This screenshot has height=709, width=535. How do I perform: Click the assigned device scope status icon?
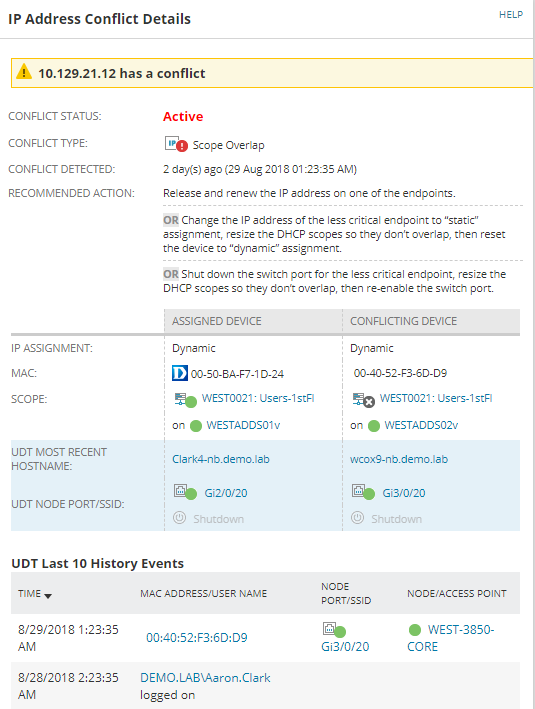coord(185,400)
